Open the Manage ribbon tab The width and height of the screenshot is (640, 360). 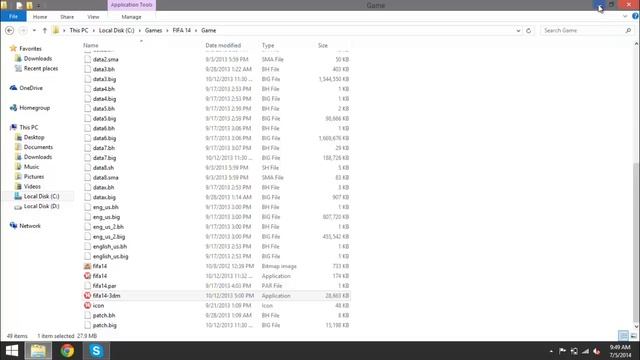(x=131, y=17)
